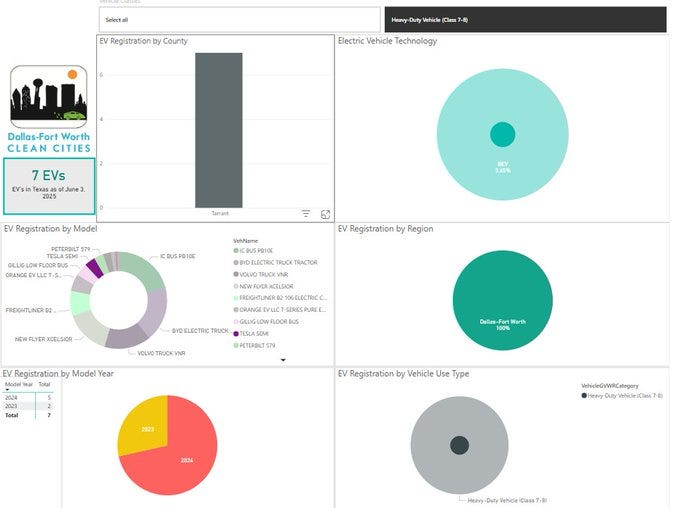
Task: Click the 2024 row in model year table
Action: pos(29,397)
